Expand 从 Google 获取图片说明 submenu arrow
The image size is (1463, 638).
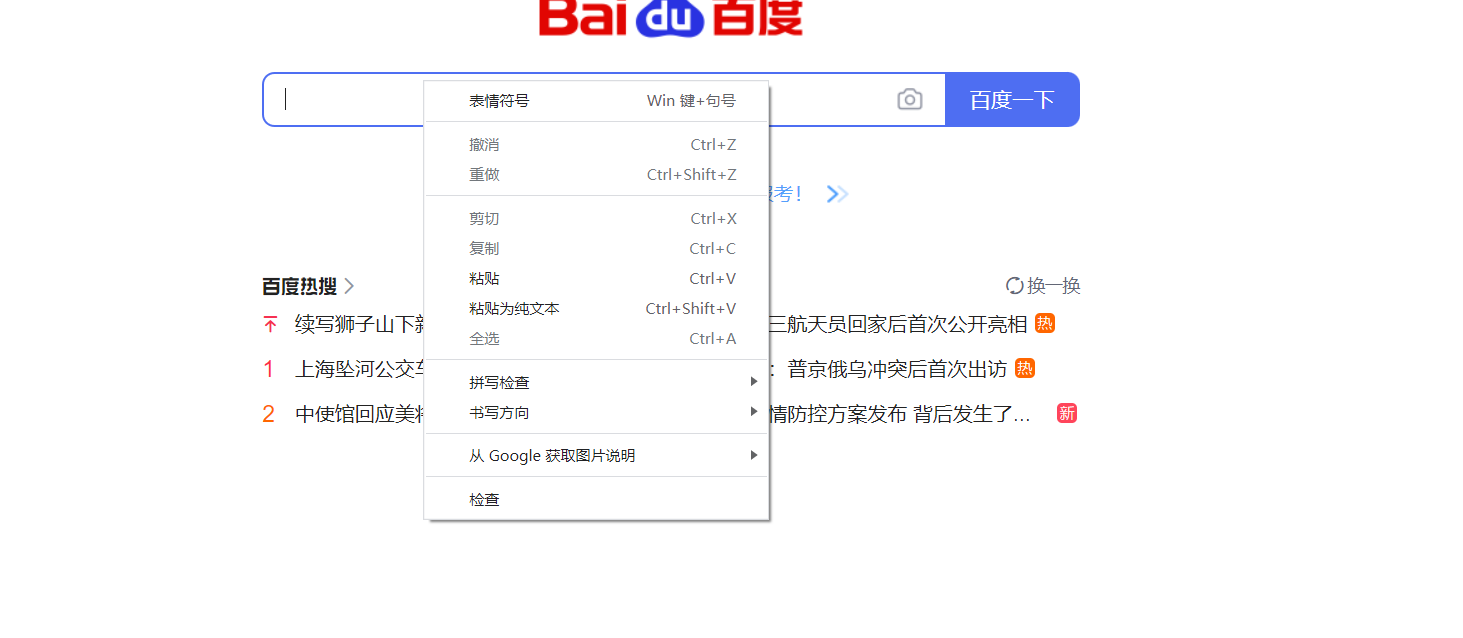point(754,455)
